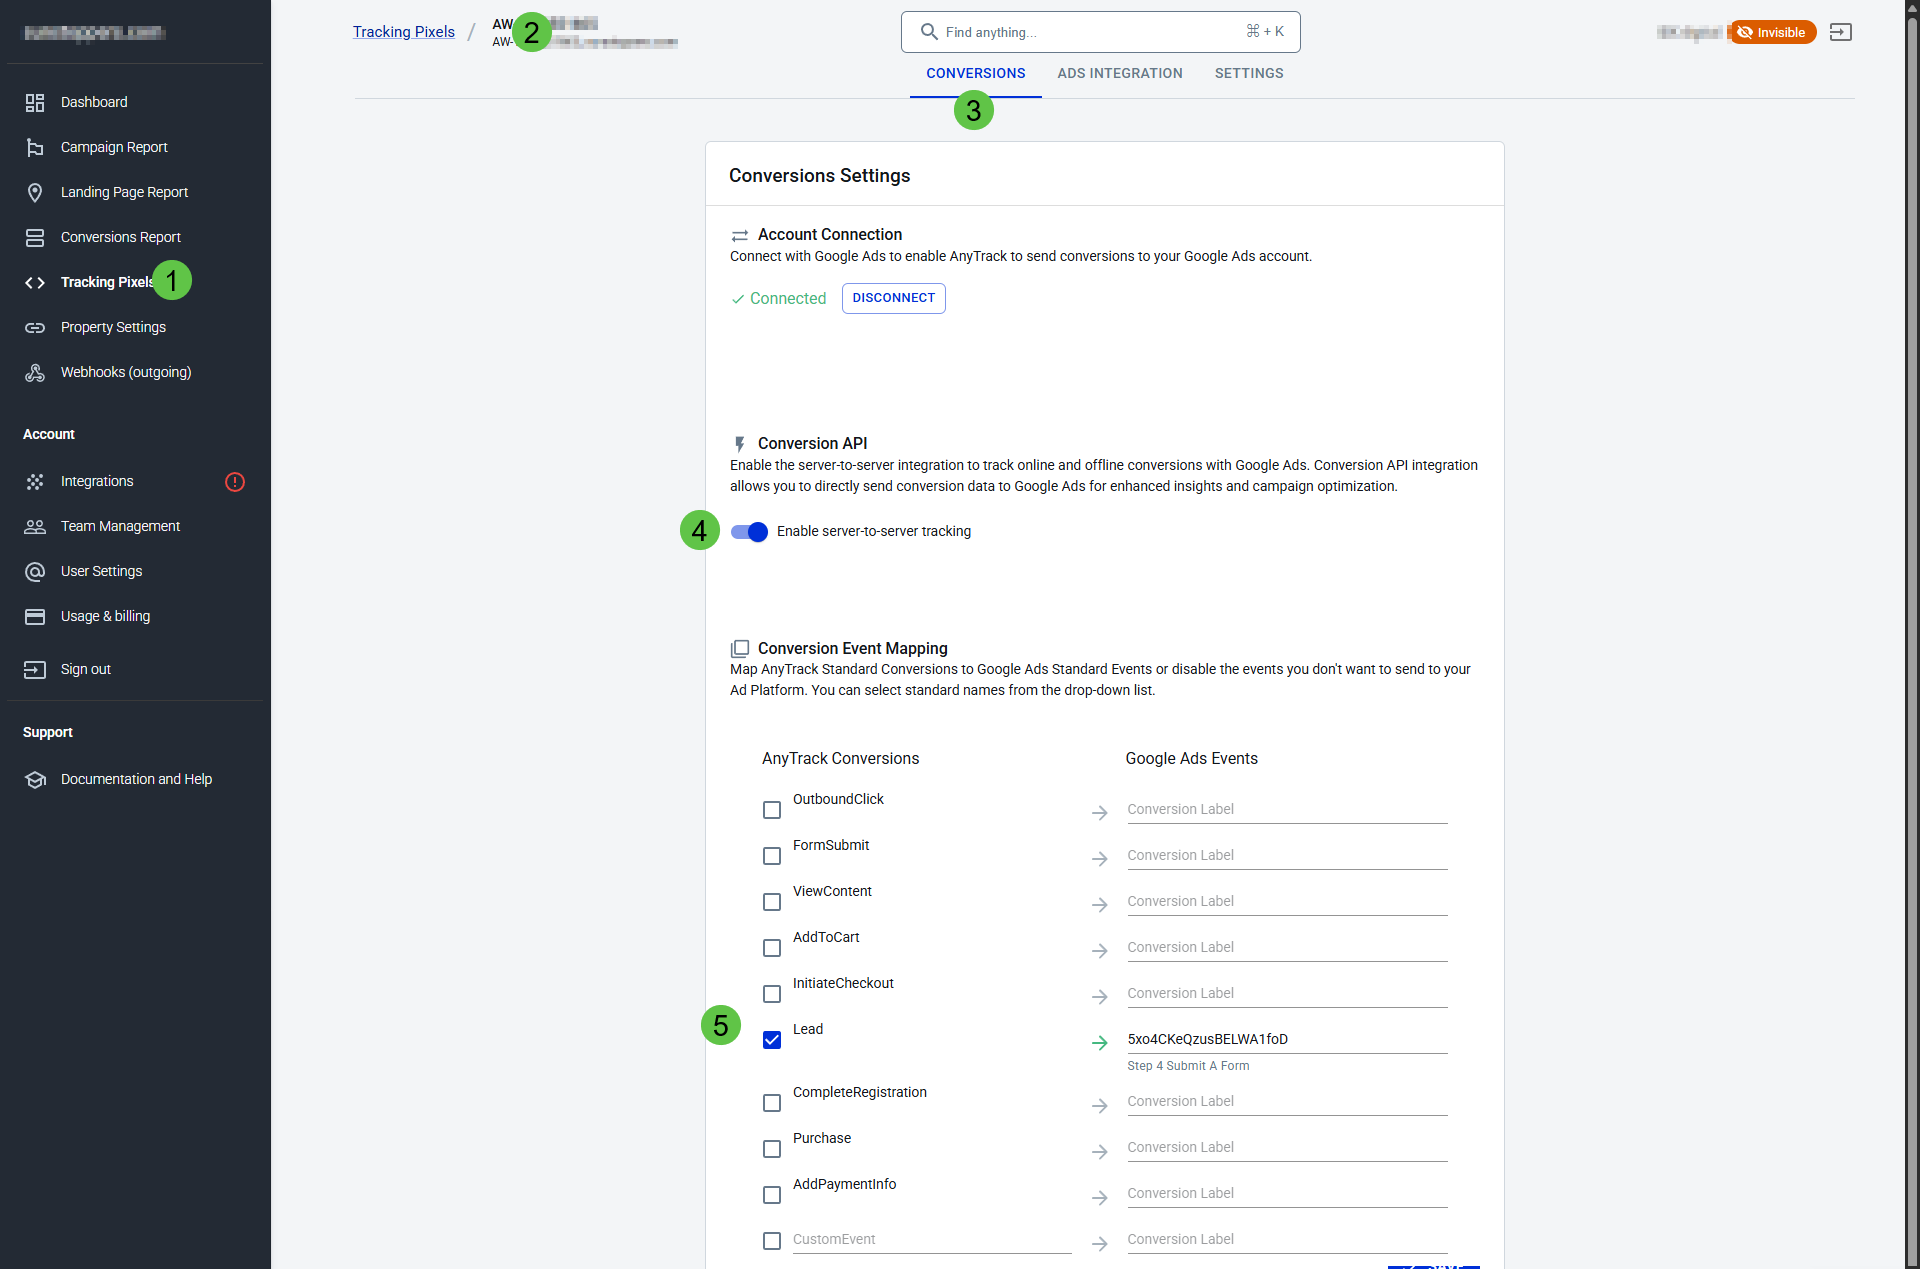Open Webhooks (outgoing) via its sidebar icon

click(x=35, y=372)
